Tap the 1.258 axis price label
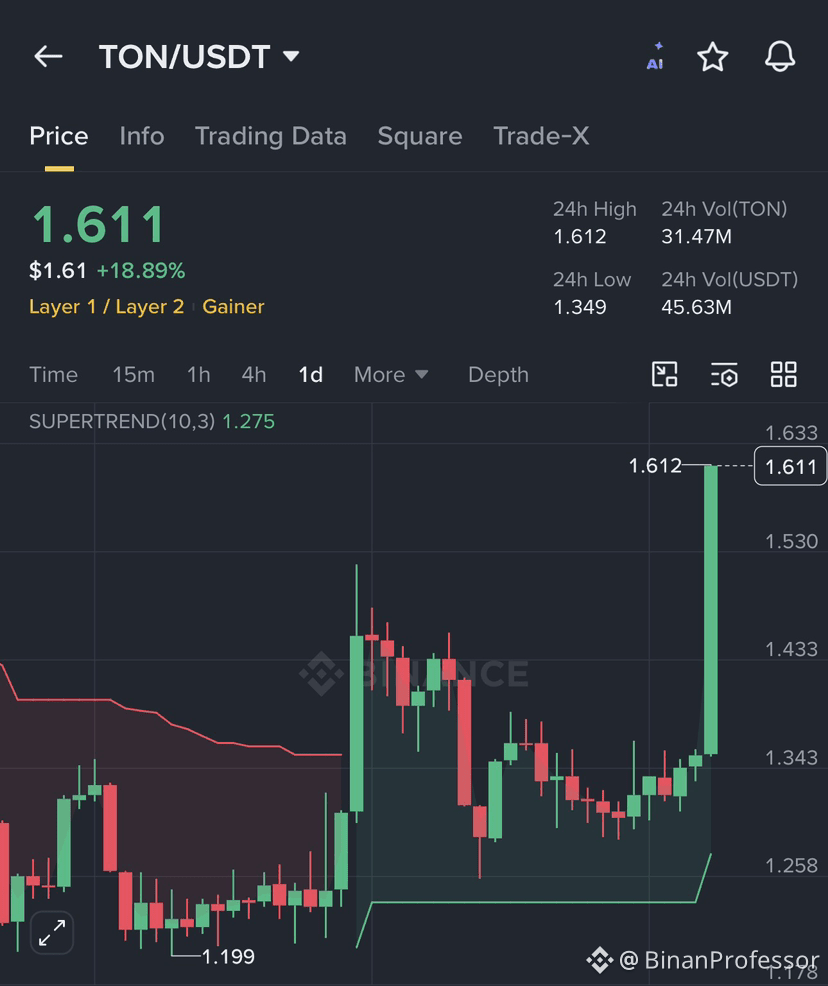The image size is (828, 986). pos(791,866)
